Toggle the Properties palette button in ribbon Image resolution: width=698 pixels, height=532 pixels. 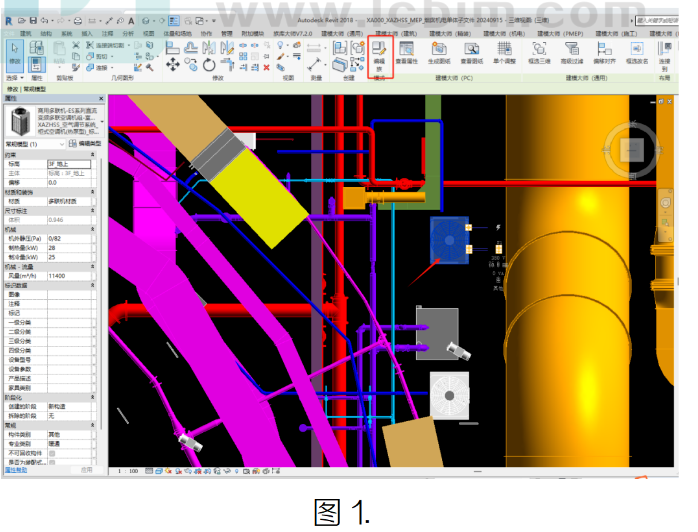tap(37, 65)
